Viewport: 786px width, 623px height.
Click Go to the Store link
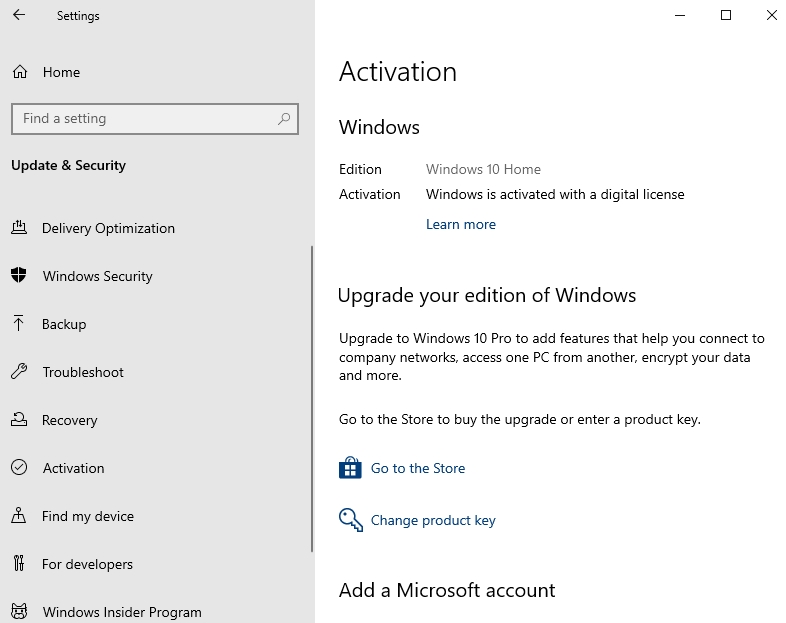point(418,468)
